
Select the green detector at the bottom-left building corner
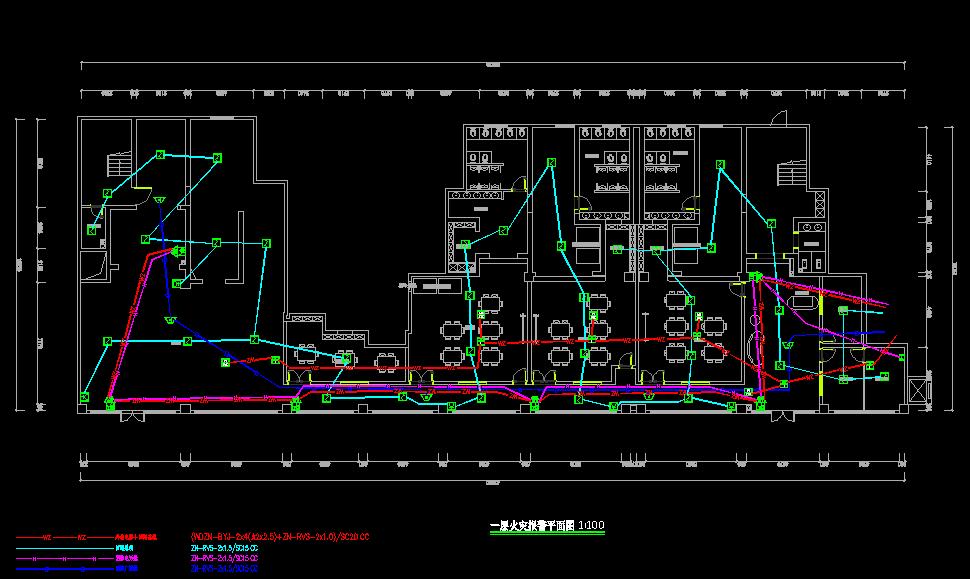click(84, 398)
